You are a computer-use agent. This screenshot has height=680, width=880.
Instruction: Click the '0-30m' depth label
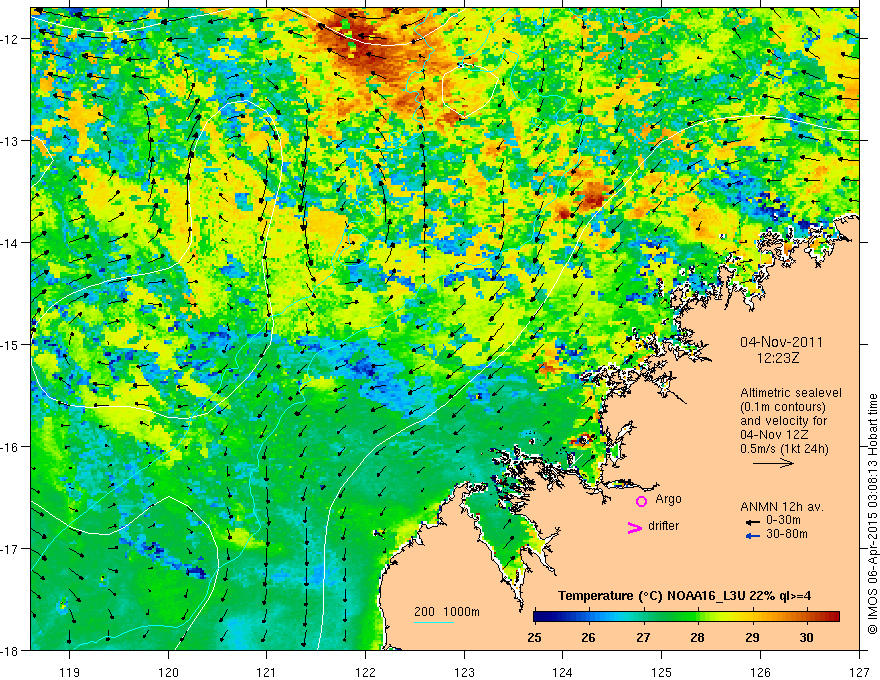click(x=783, y=520)
